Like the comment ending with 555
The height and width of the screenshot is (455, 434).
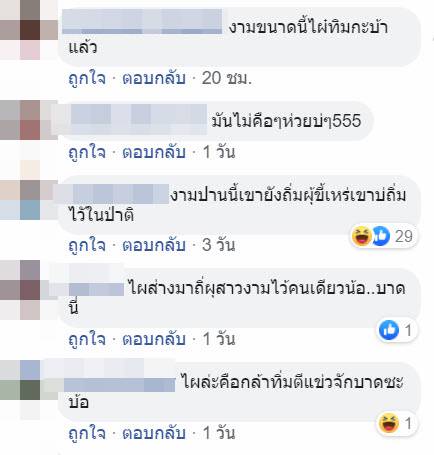(87, 153)
